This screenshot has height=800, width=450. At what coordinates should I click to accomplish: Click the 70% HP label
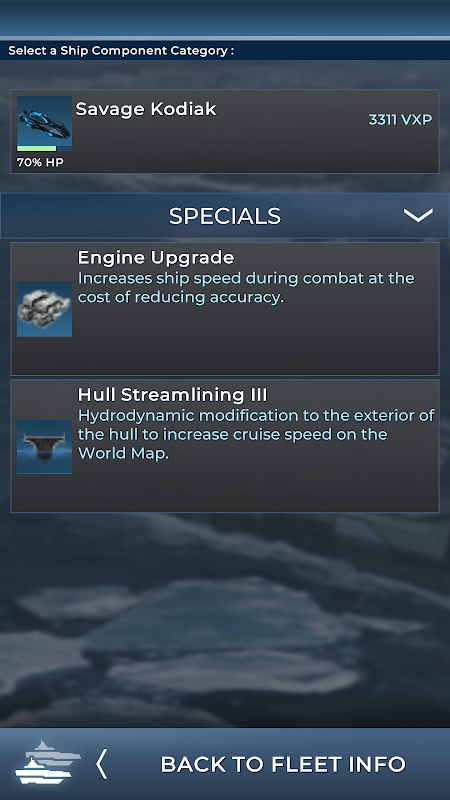coord(40,163)
